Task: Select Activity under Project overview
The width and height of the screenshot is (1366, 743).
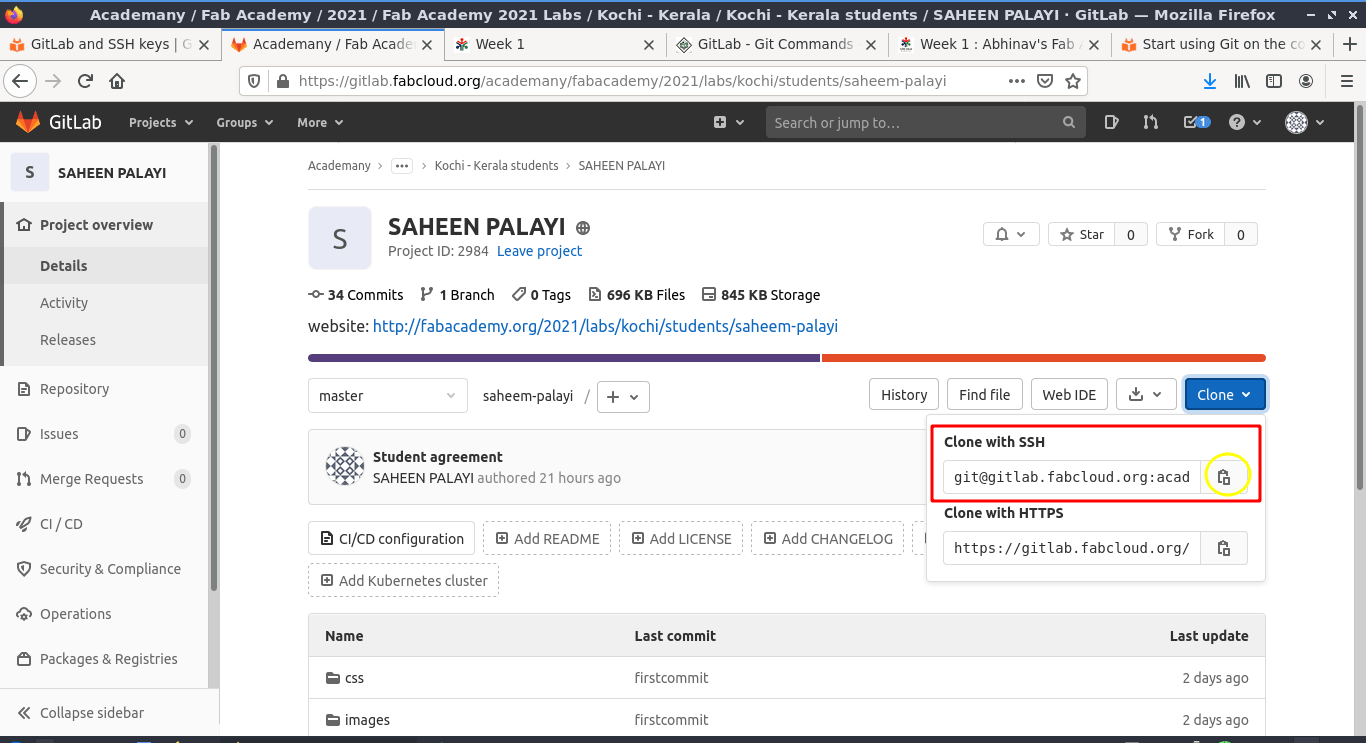Action: pyautogui.click(x=64, y=303)
